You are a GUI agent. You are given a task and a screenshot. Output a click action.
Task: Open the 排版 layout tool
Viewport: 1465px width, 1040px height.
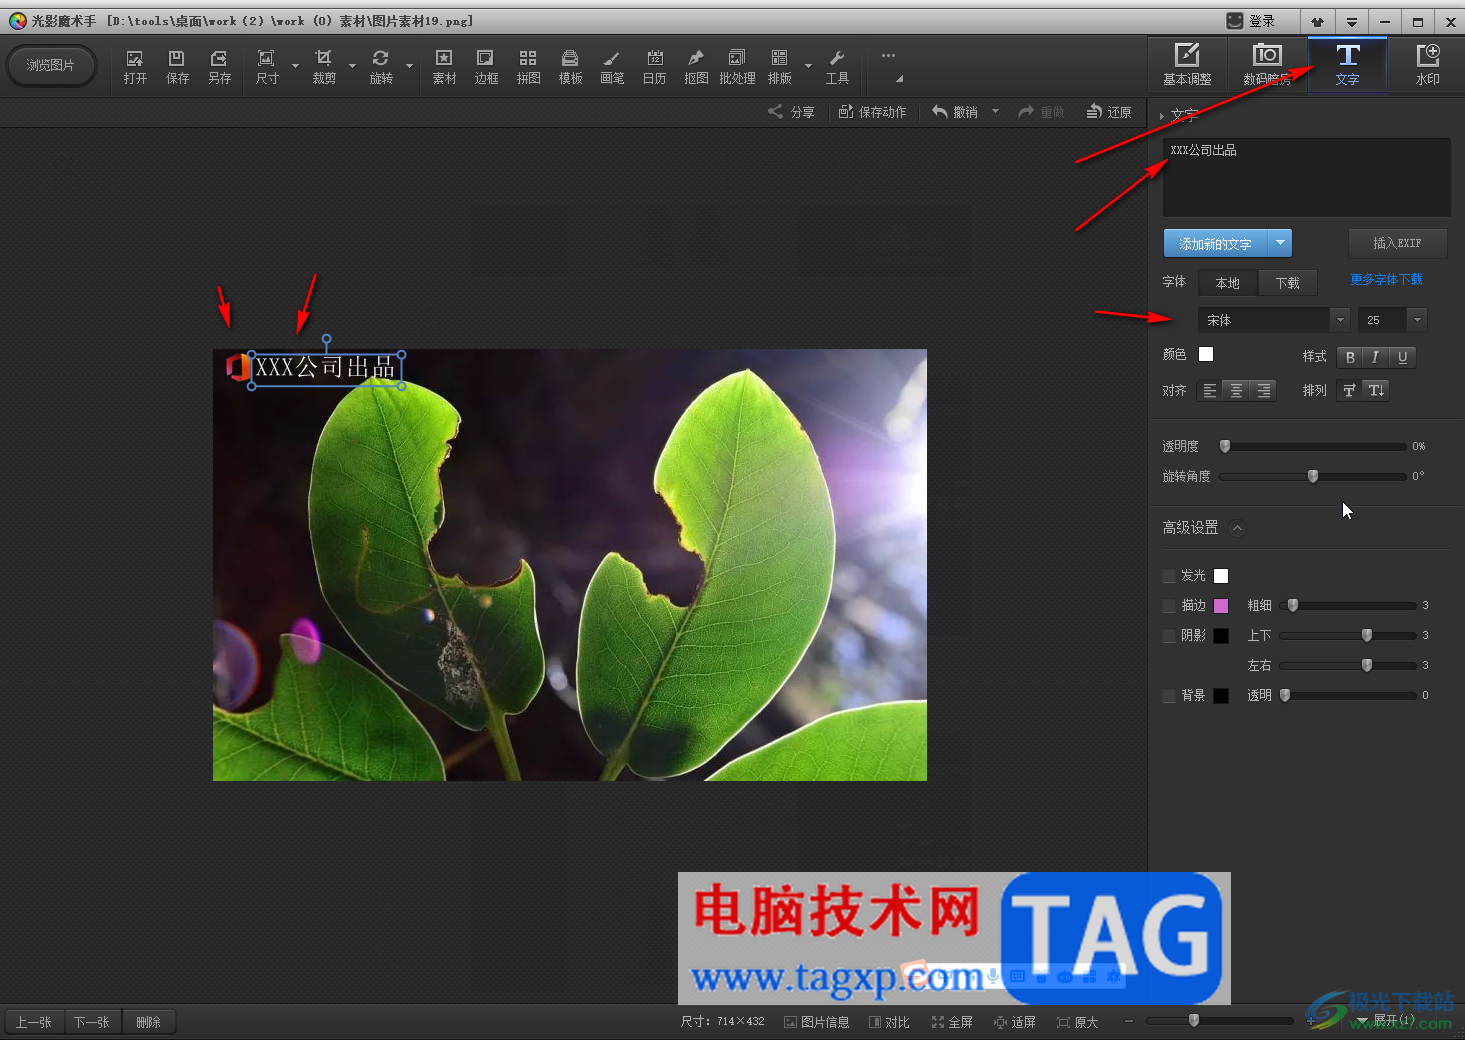(779, 67)
